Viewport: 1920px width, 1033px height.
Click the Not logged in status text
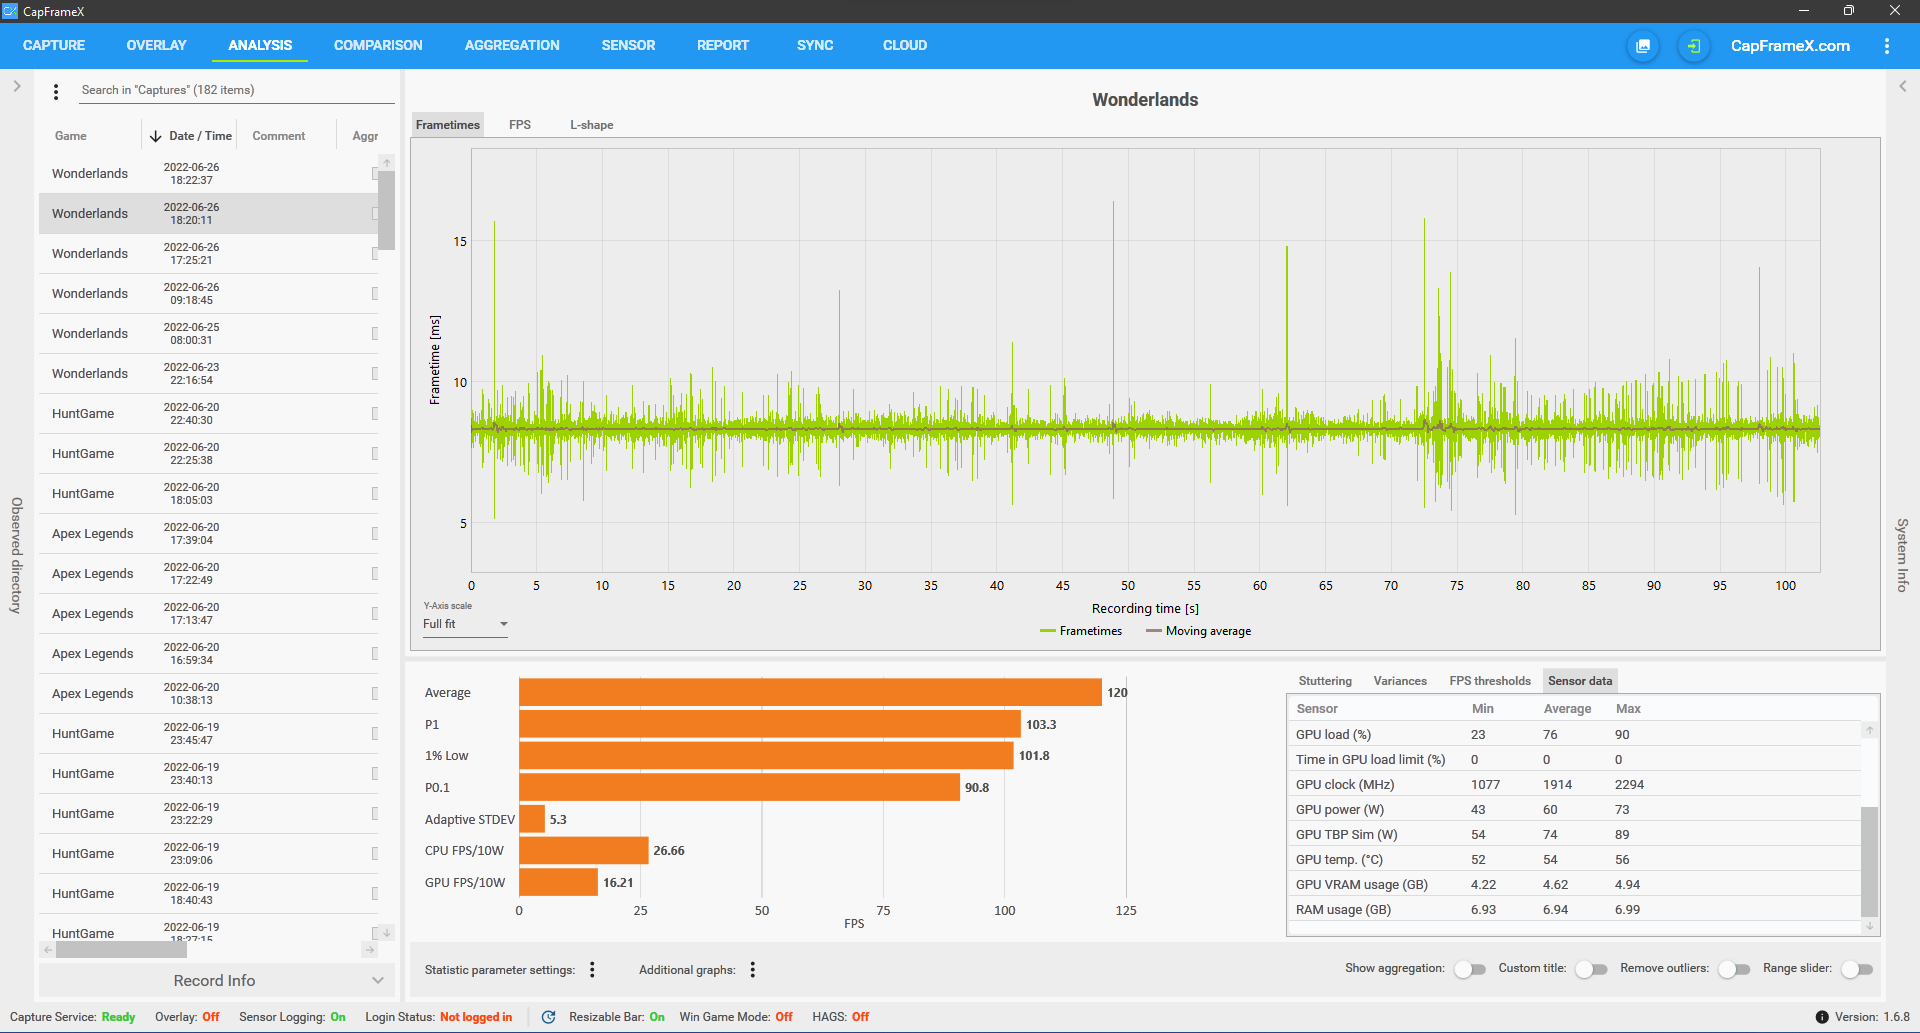click(476, 1017)
